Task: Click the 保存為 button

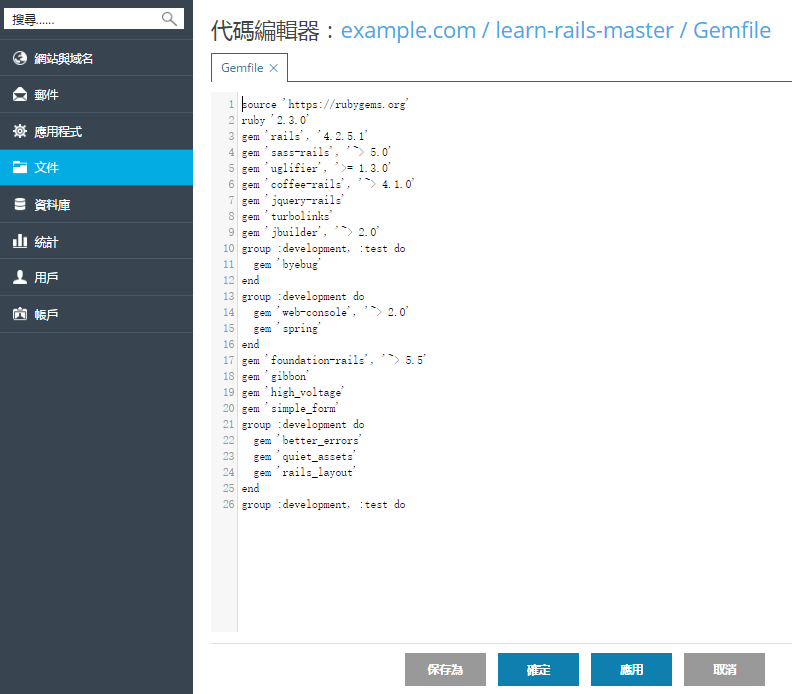Action: (445, 669)
